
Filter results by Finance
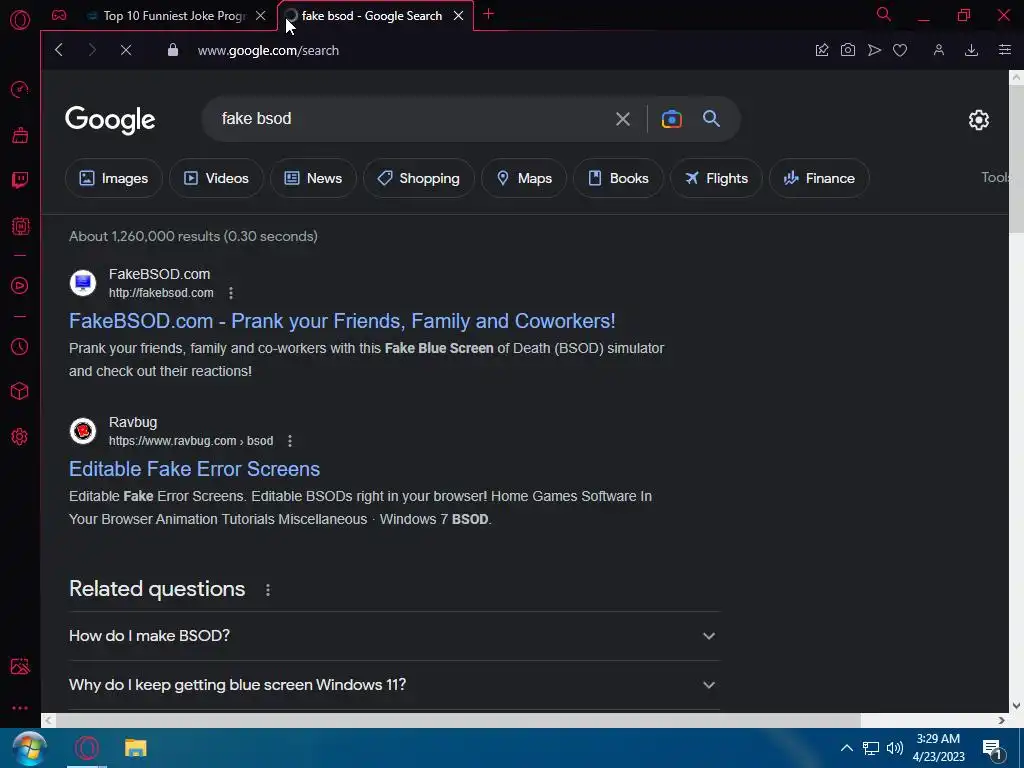click(x=819, y=178)
